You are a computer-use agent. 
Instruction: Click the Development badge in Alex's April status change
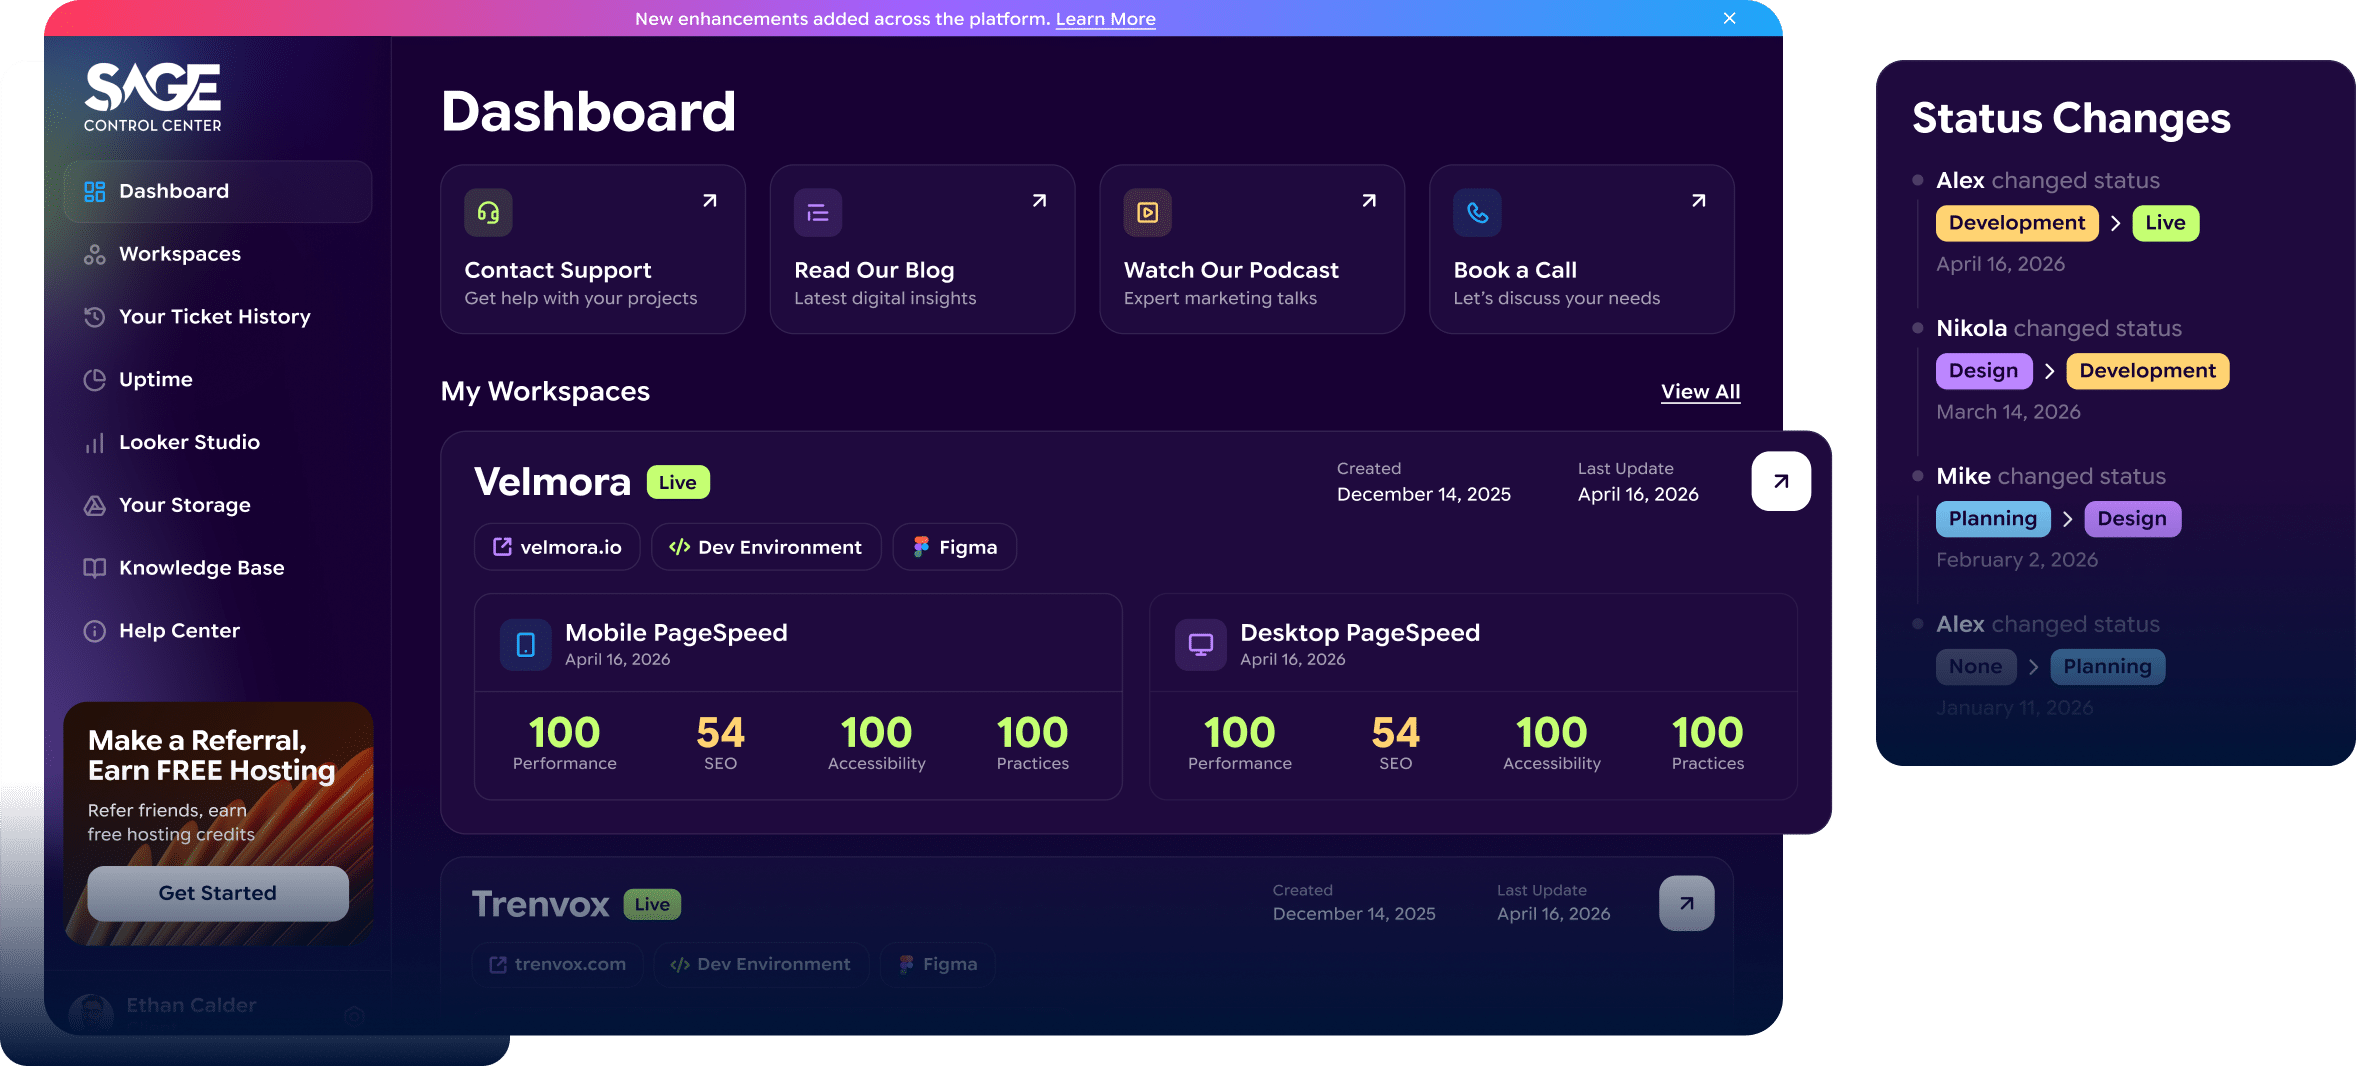[2017, 223]
